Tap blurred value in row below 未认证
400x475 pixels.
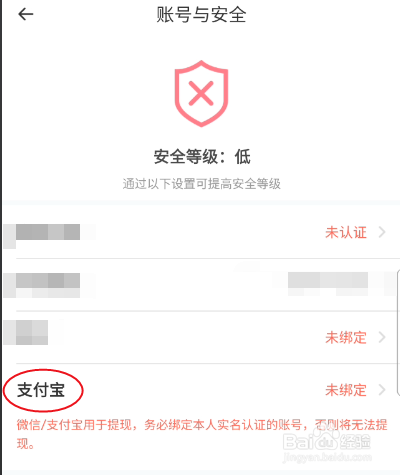tap(328, 280)
